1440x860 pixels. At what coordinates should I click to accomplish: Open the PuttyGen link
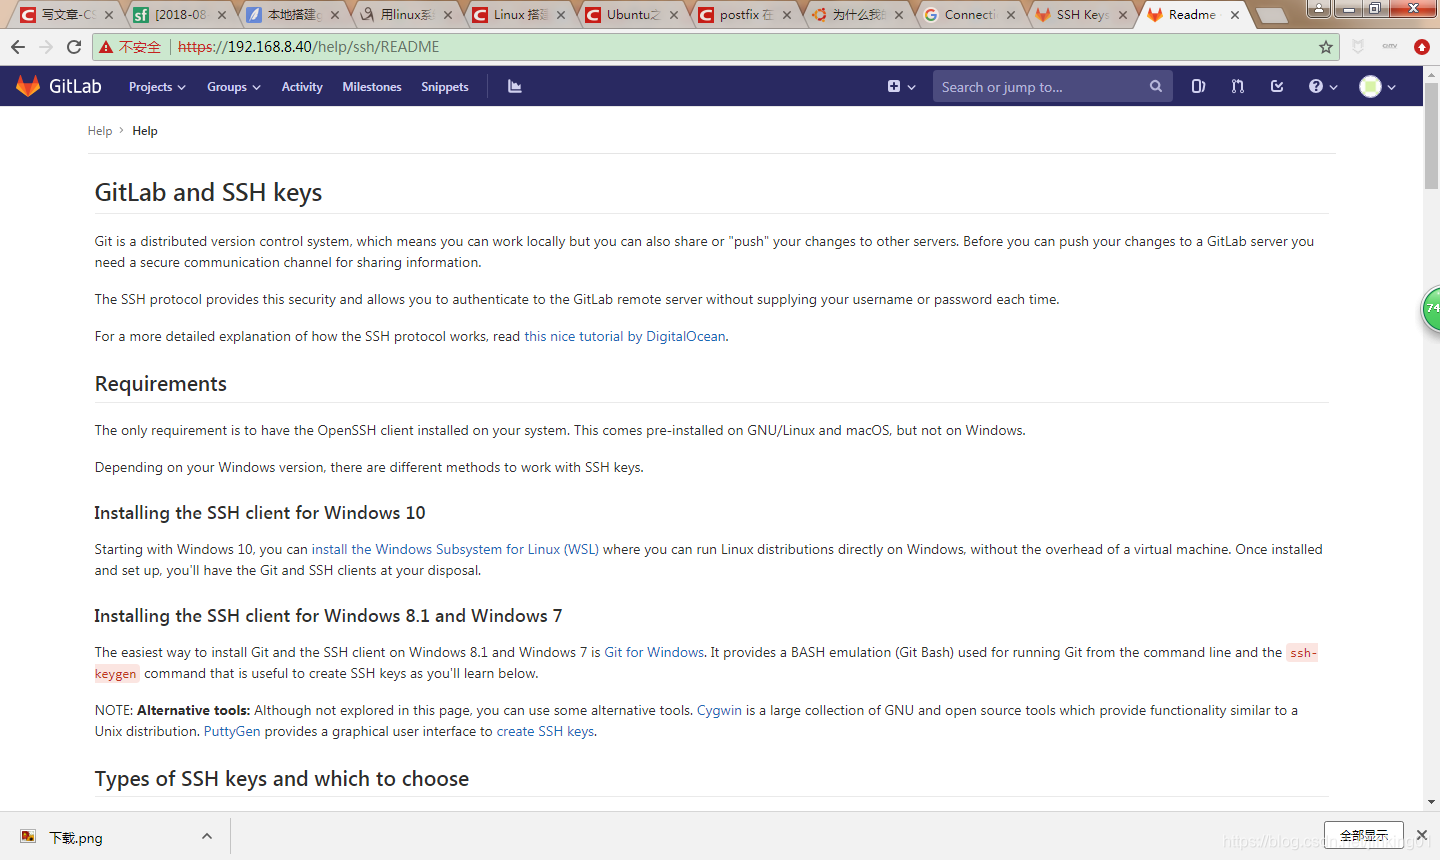(232, 731)
